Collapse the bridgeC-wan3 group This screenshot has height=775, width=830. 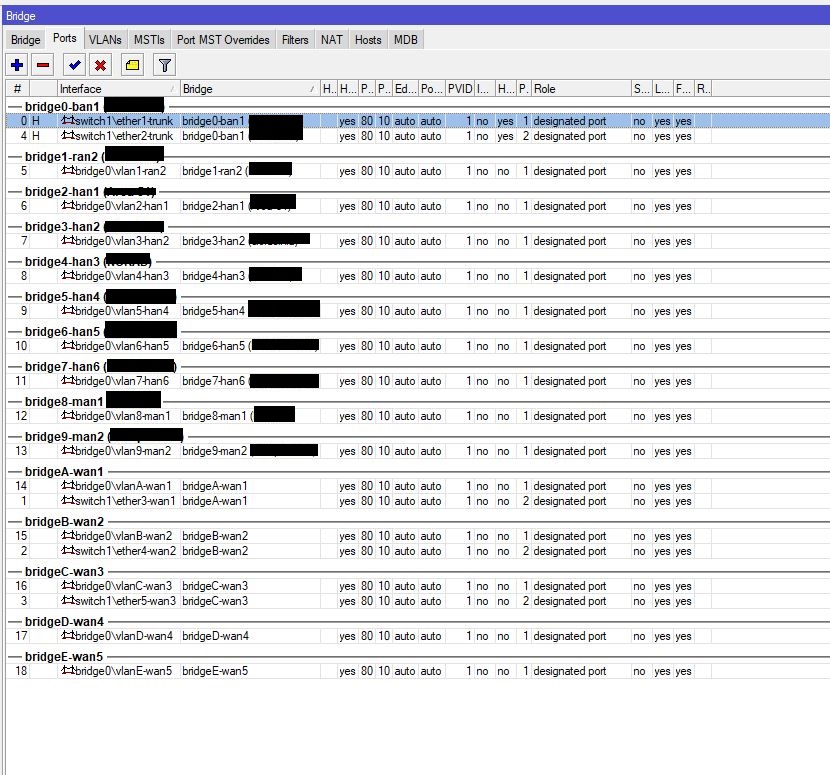coord(15,572)
